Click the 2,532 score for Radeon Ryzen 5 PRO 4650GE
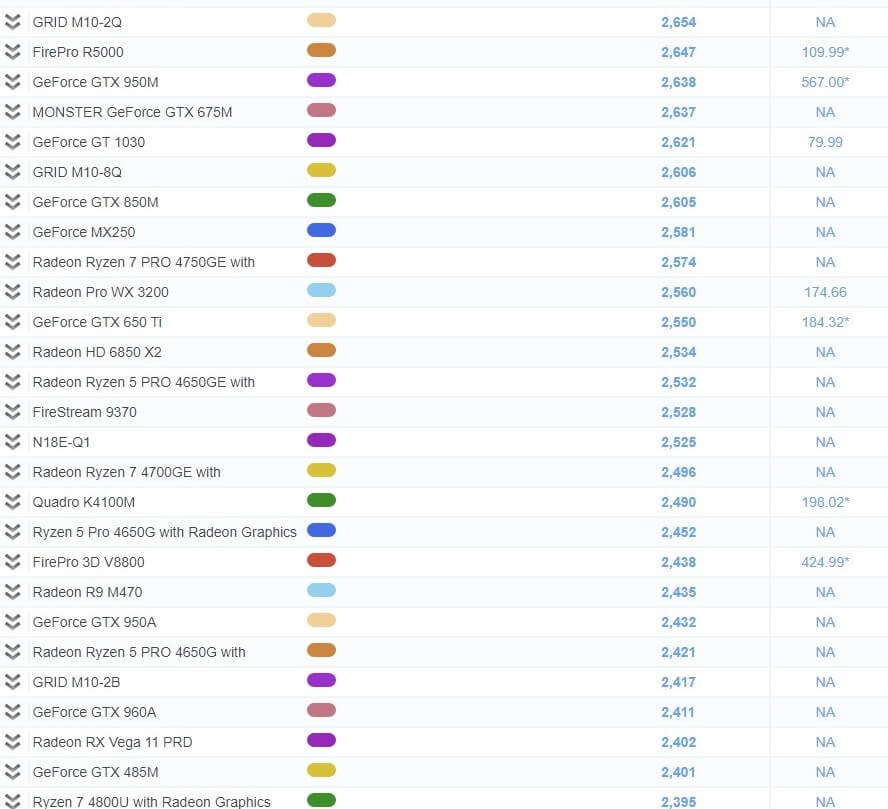 (678, 382)
